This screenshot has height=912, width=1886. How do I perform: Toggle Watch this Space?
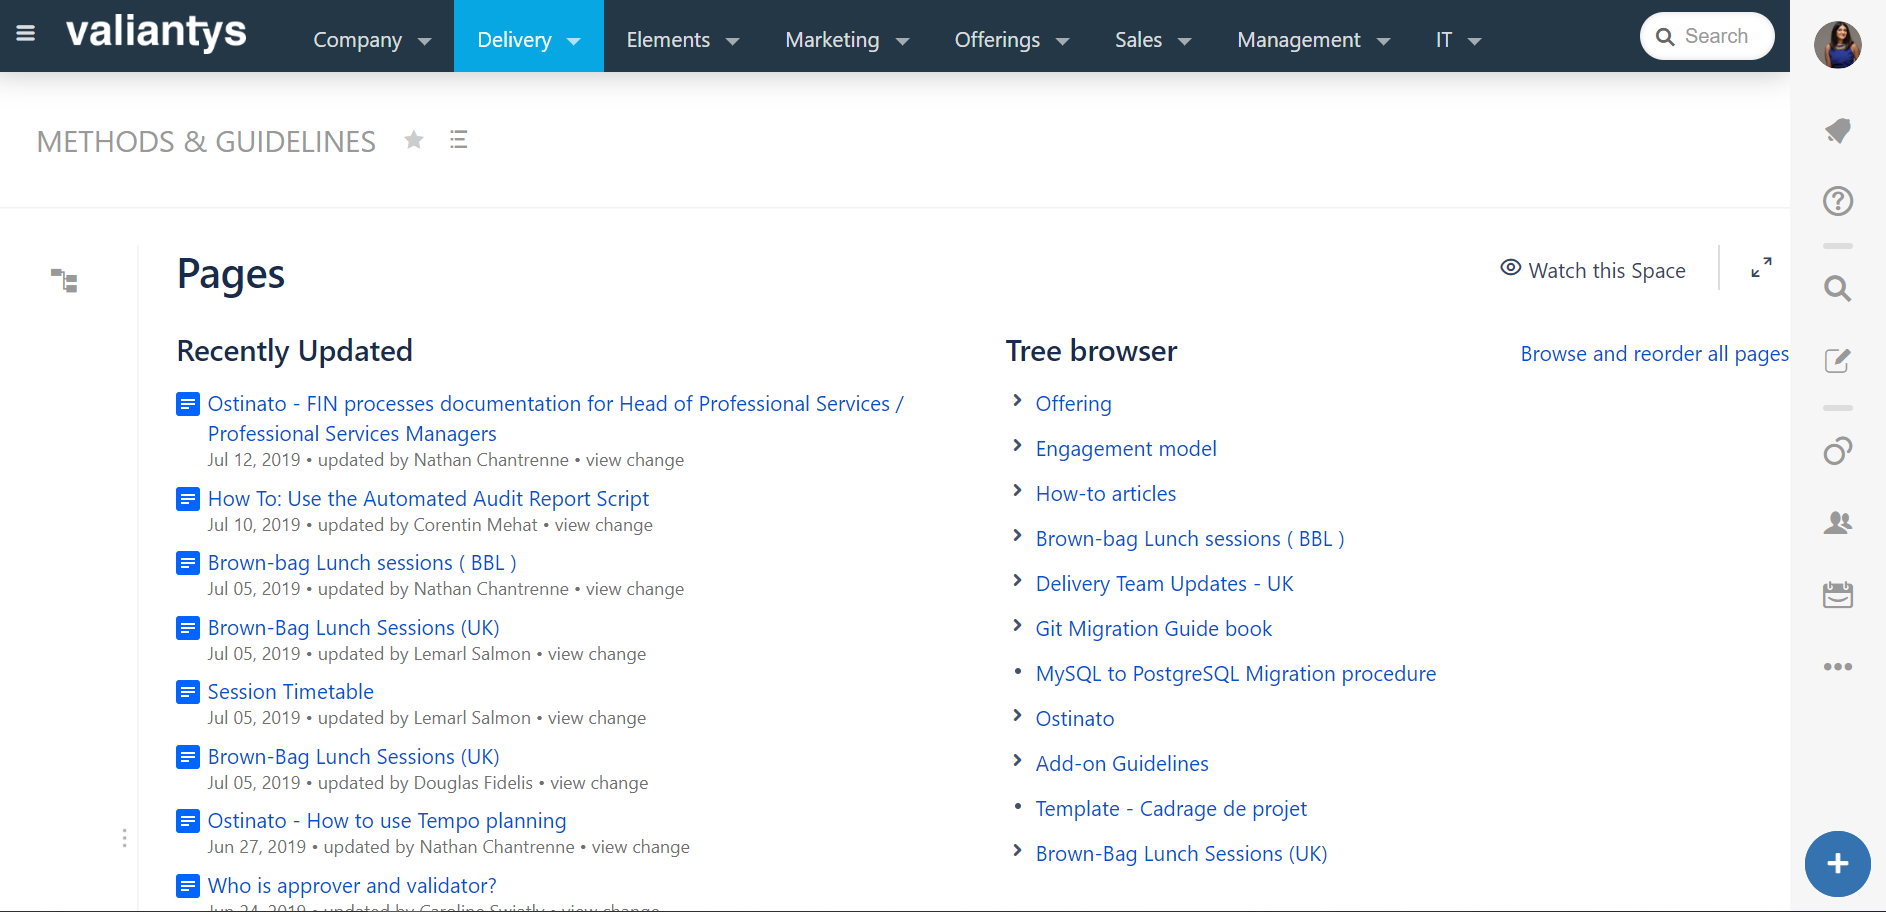pyautogui.click(x=1593, y=270)
